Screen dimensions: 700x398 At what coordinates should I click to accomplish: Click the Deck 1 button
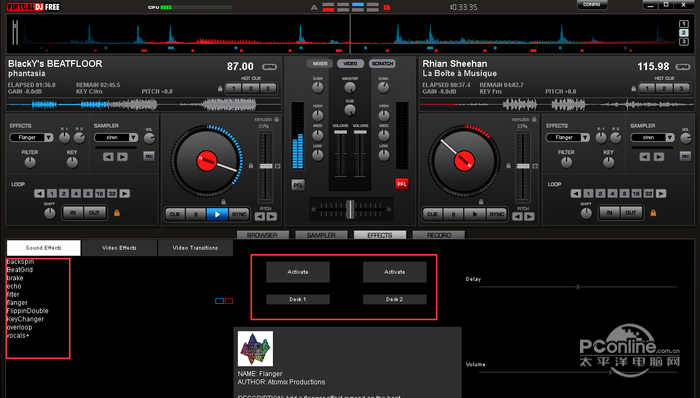[298, 299]
